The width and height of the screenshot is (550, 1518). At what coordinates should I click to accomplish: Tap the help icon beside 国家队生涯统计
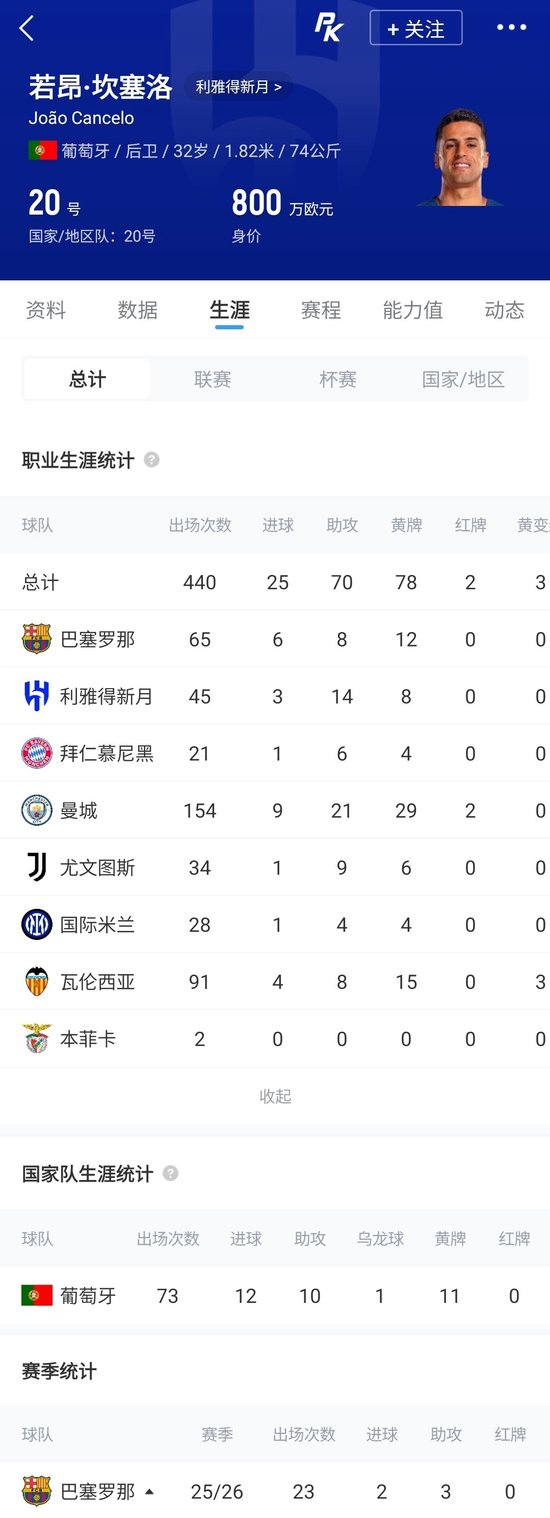171,1173
